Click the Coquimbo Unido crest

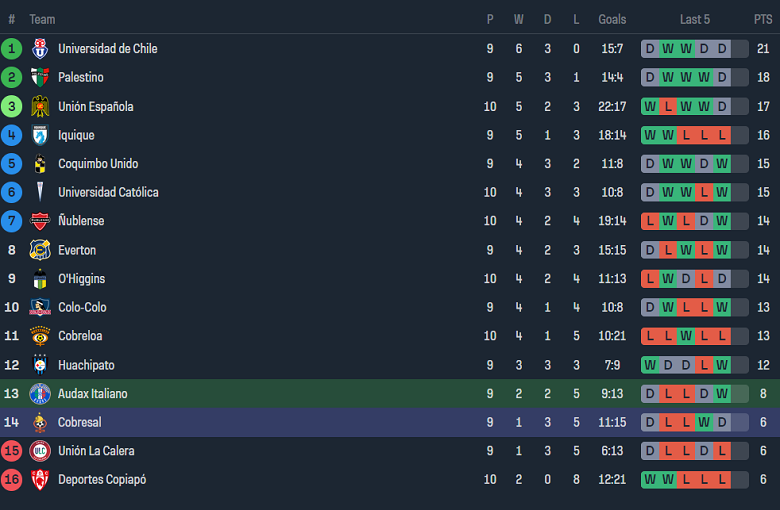click(40, 164)
